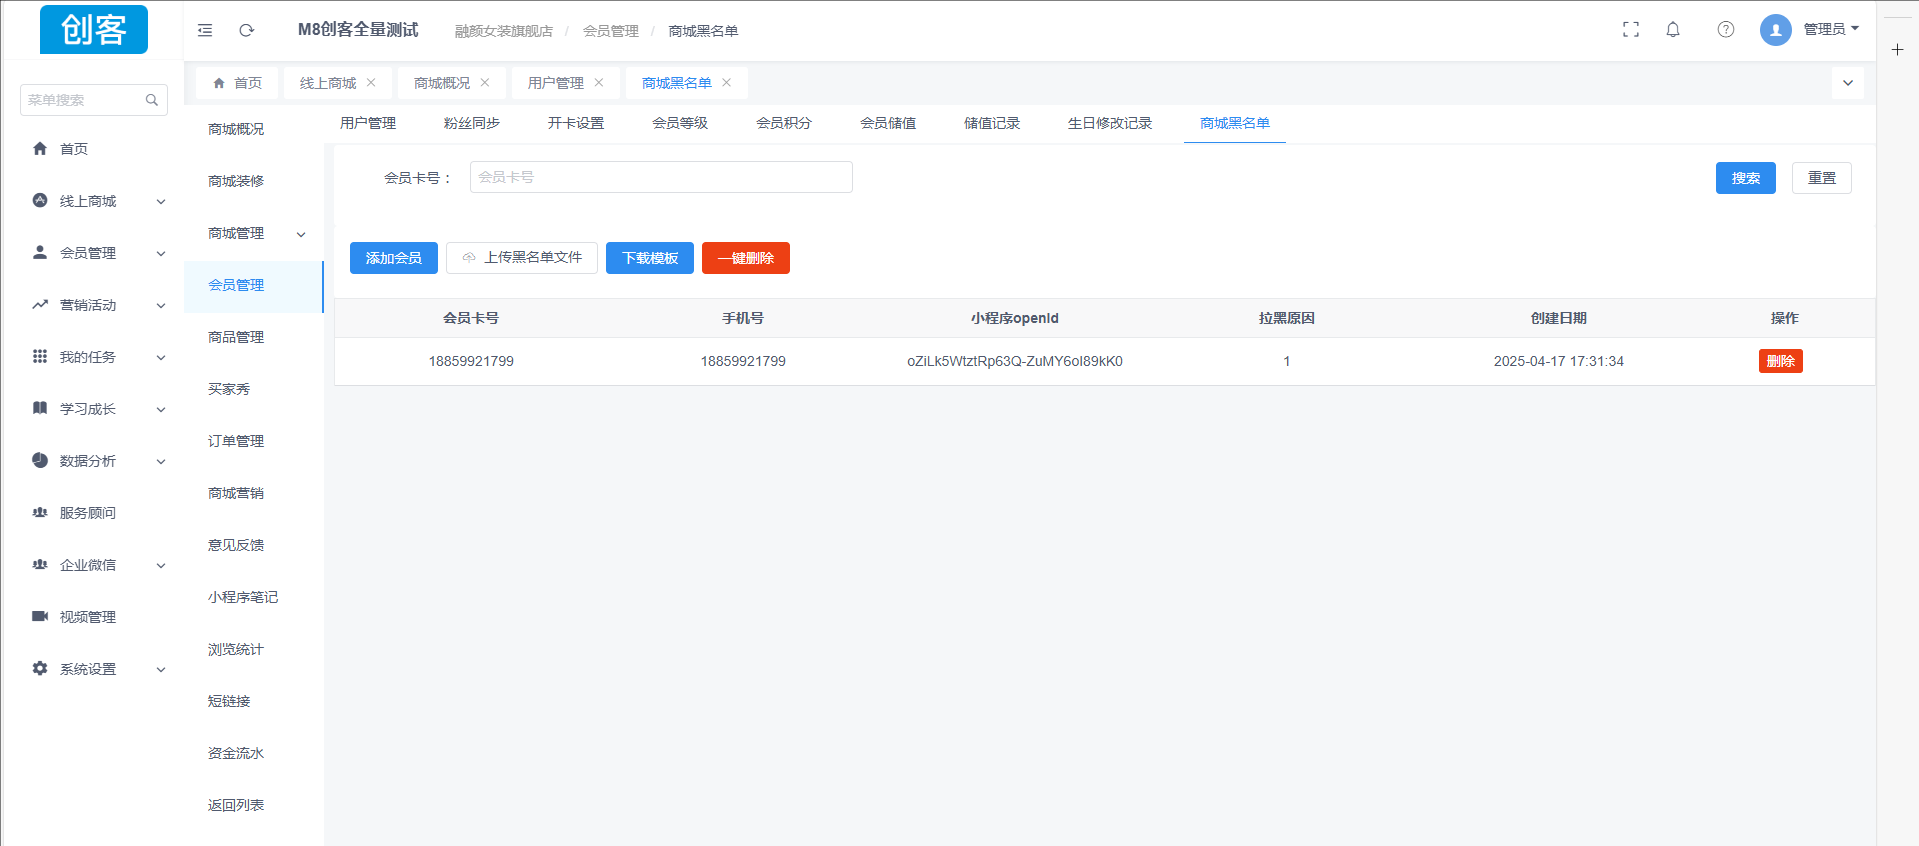The width and height of the screenshot is (1919, 846).
Task: Close the 商城概况 page tab
Action: [x=485, y=83]
